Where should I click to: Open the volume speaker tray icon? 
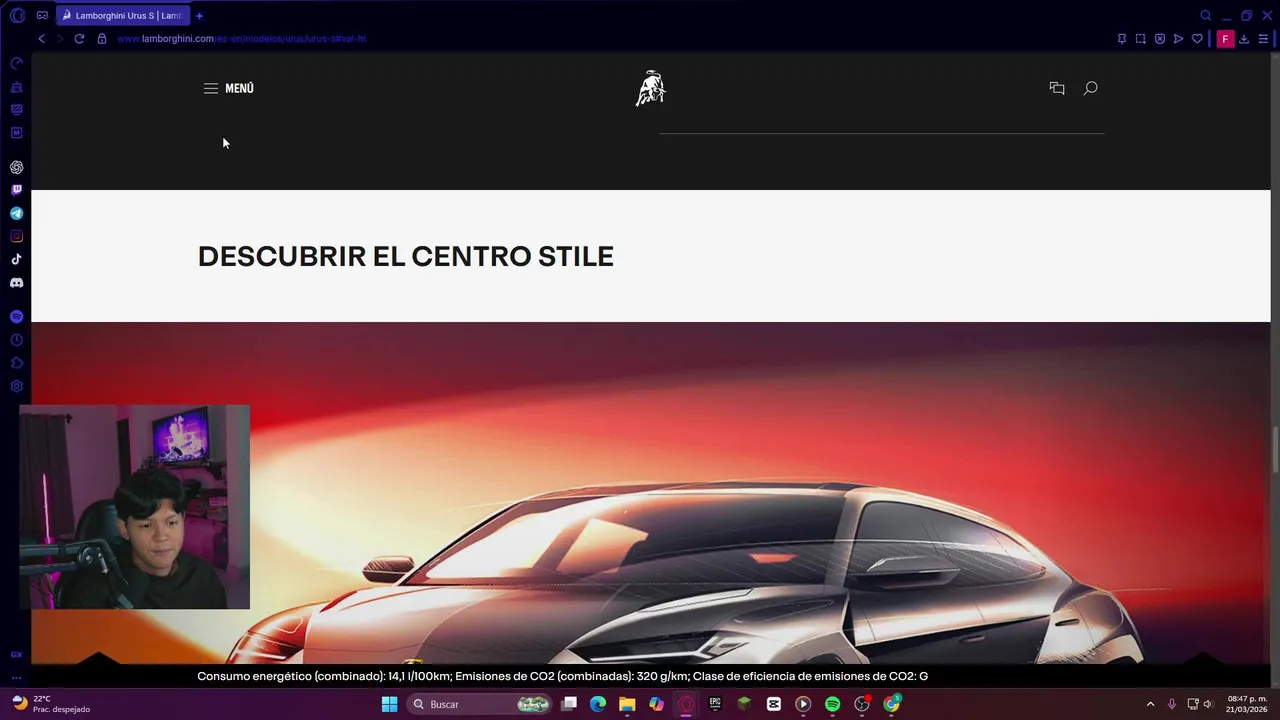(x=1208, y=704)
